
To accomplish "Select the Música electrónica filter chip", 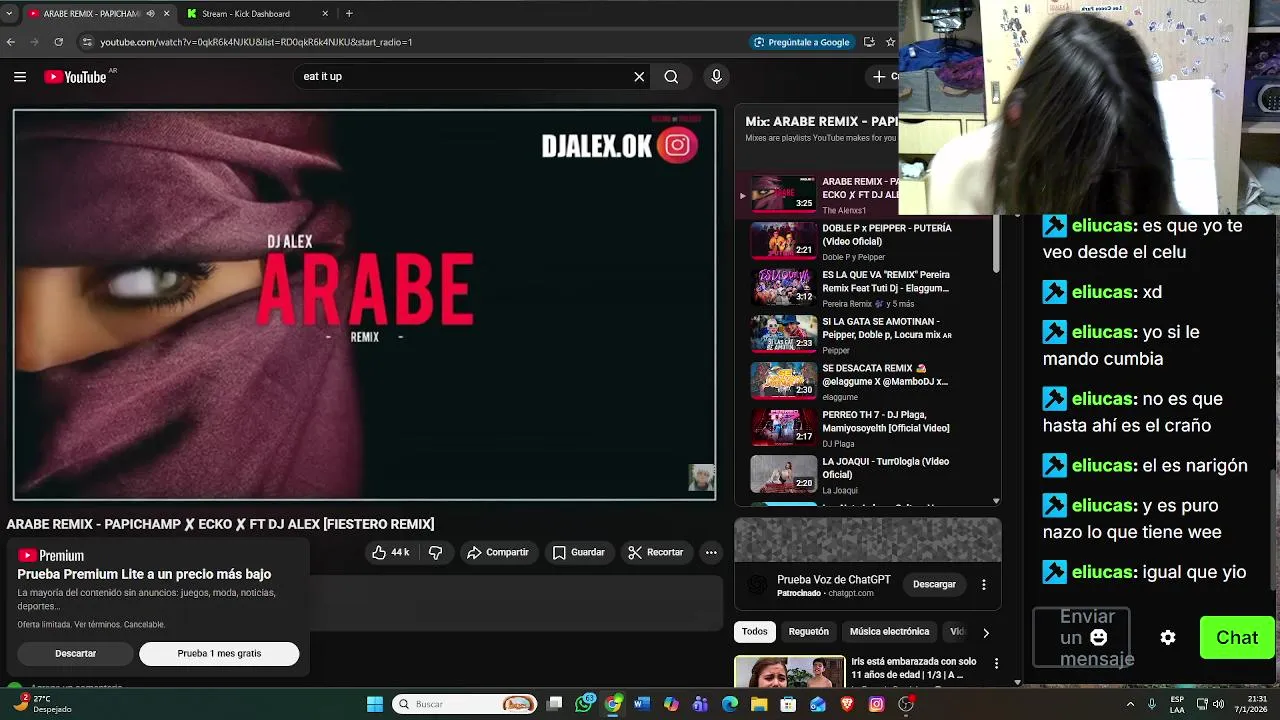I will [889, 632].
